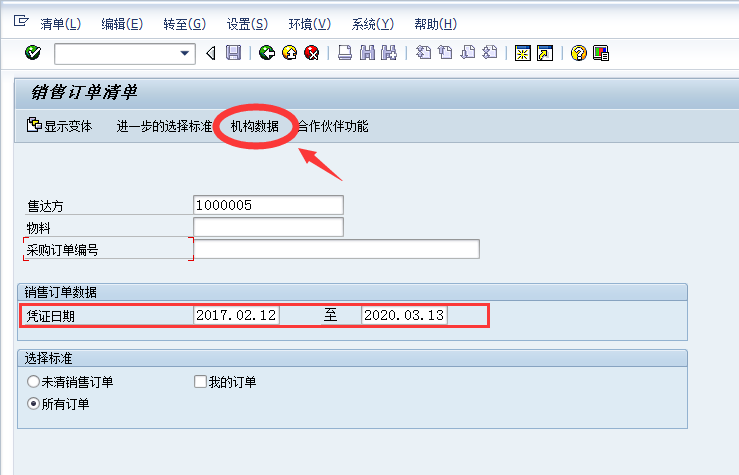Click the 选择标准 group header
Image resolution: width=739 pixels, height=475 pixels.
point(48,358)
